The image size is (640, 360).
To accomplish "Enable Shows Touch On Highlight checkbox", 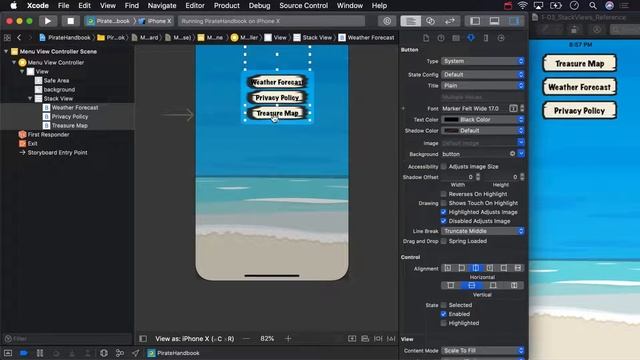I will point(444,203).
